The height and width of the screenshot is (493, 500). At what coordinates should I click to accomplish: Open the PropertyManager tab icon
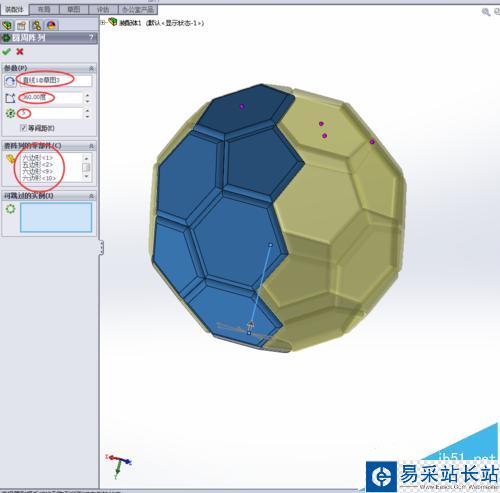(22, 25)
